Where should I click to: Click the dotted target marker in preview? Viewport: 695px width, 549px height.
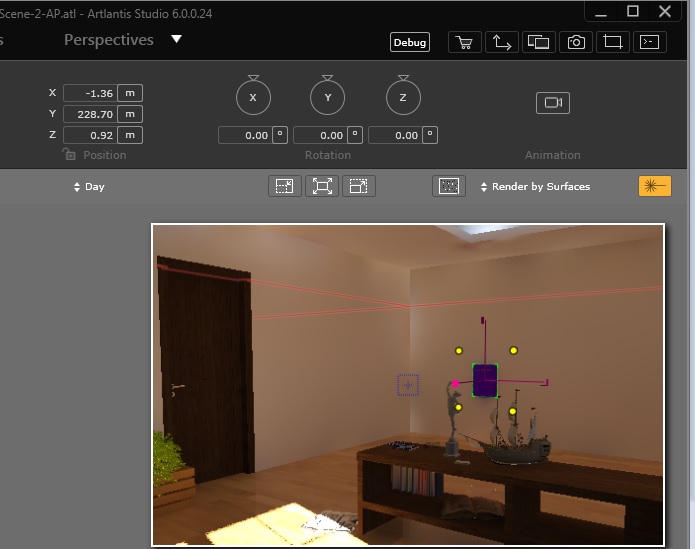click(408, 385)
